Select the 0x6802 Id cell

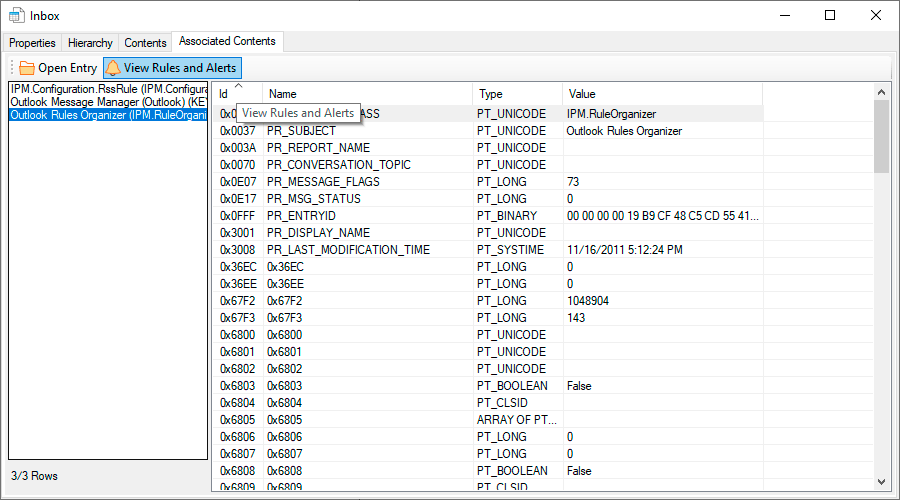click(238, 369)
